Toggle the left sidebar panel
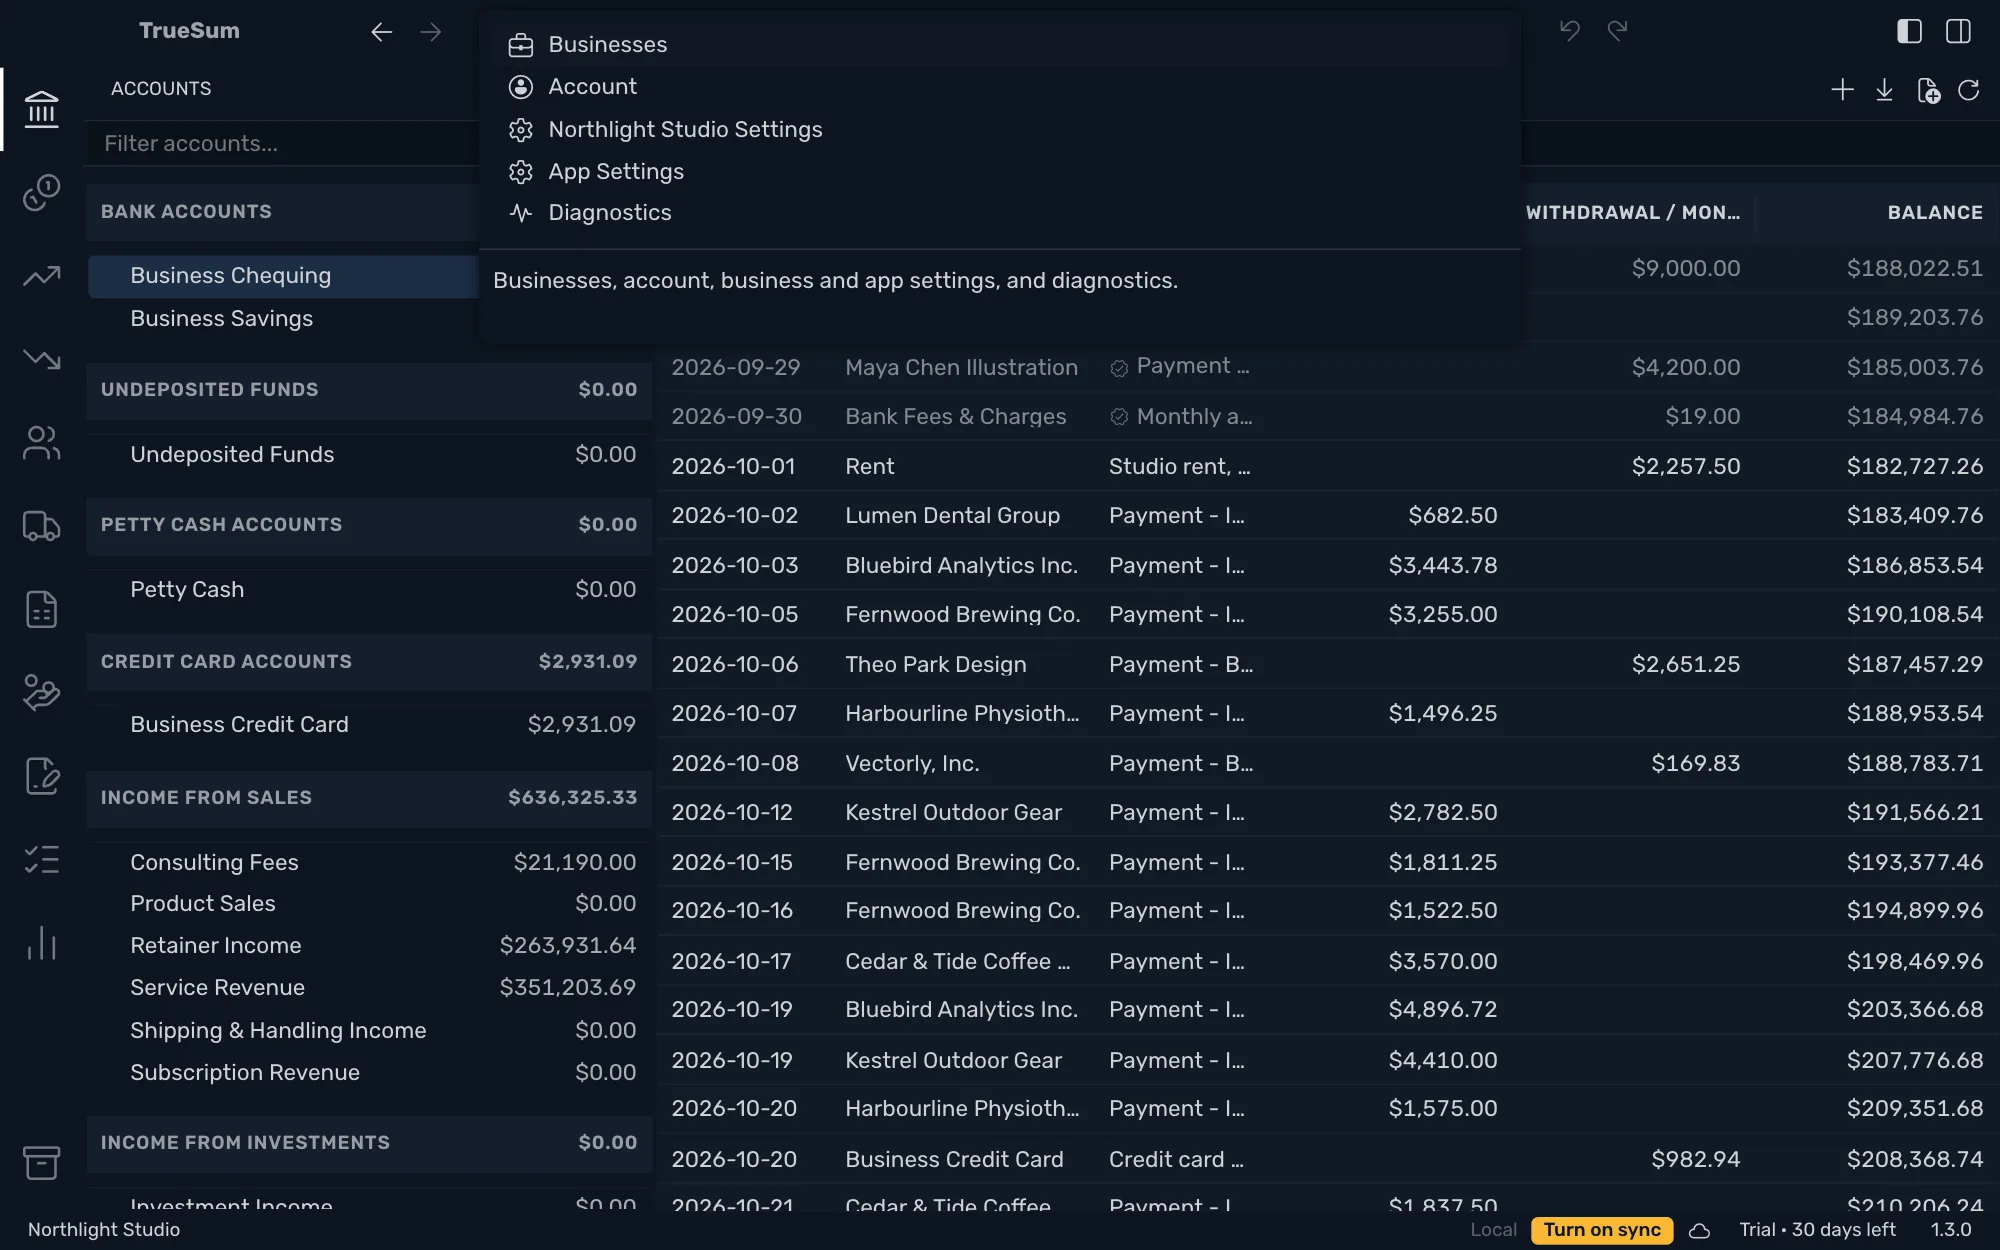This screenshot has width=2000, height=1250. [1909, 31]
